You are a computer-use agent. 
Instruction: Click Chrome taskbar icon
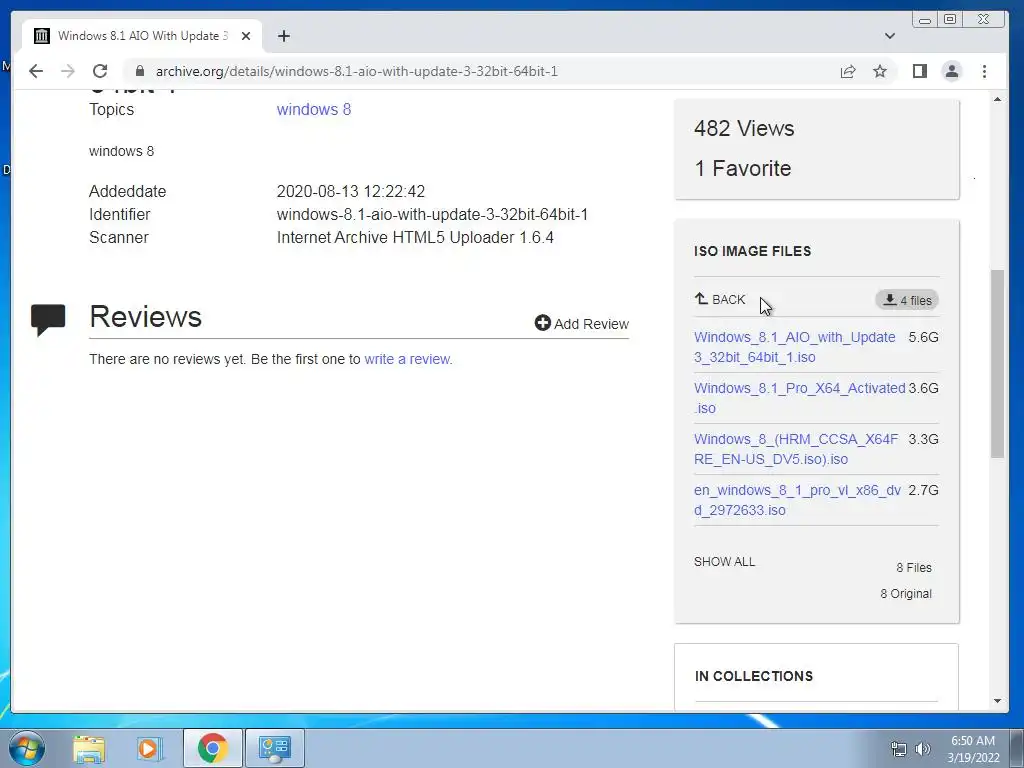pyautogui.click(x=212, y=748)
